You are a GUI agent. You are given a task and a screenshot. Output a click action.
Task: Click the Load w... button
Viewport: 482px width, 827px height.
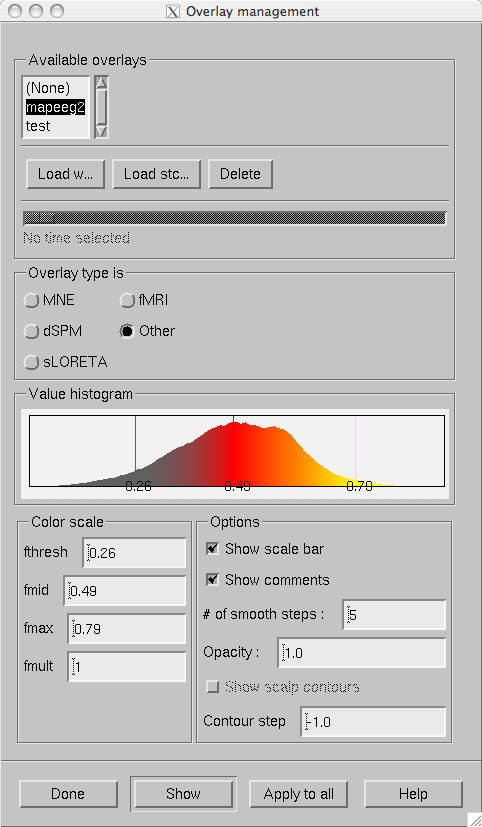pos(65,174)
